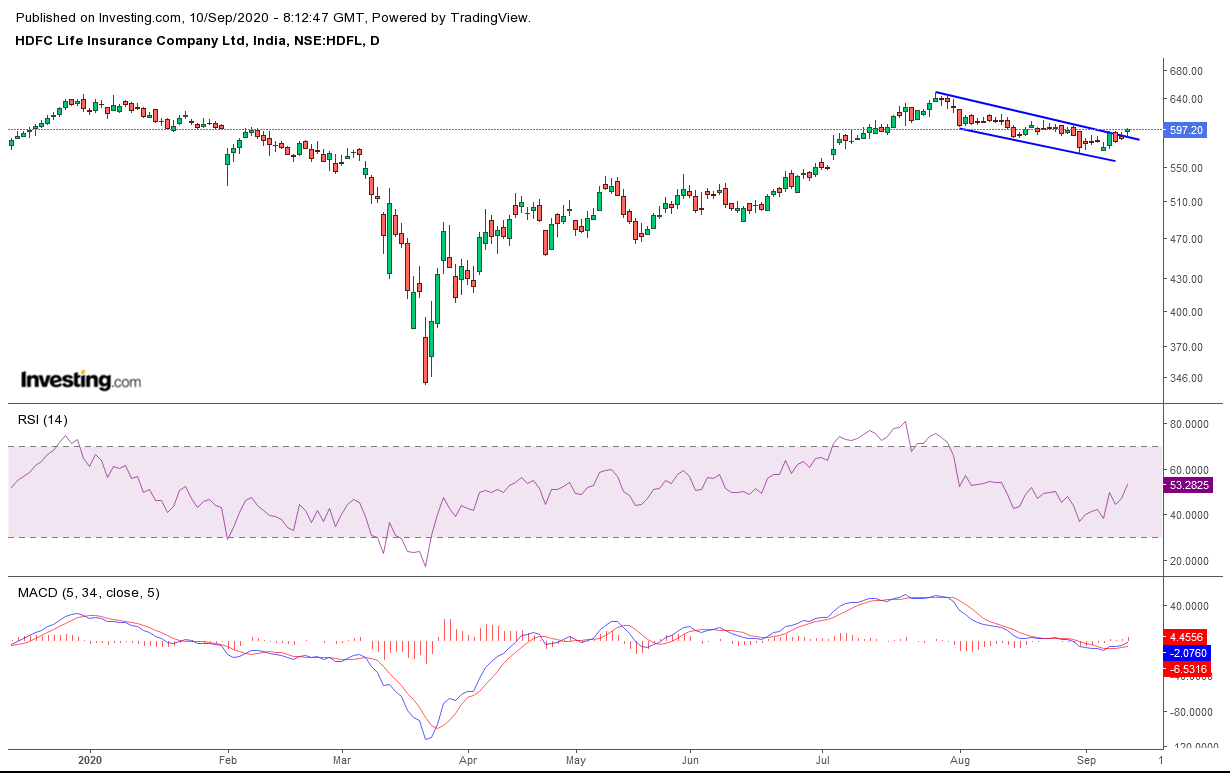Click the Feb label on time axis
Screen dimensions: 1230x773
pos(227,761)
